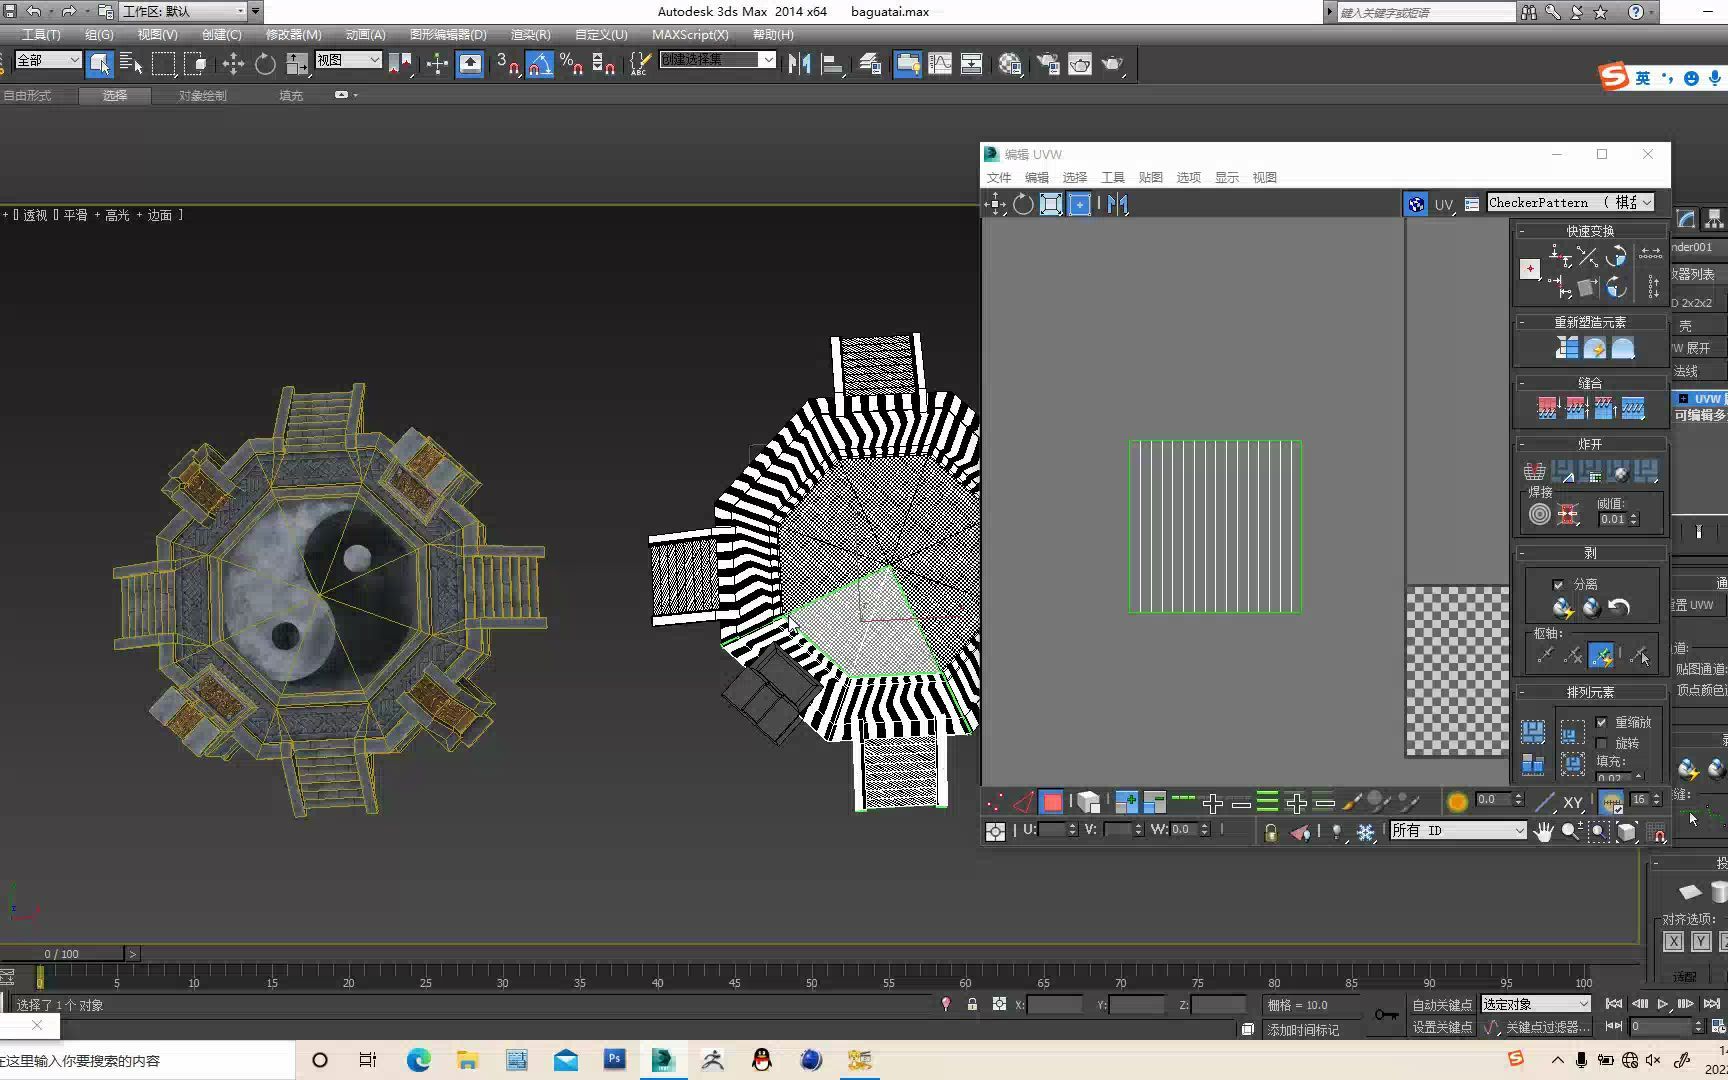Click the checker pattern preview thumbnail
This screenshot has width=1728, height=1080.
point(1457,671)
